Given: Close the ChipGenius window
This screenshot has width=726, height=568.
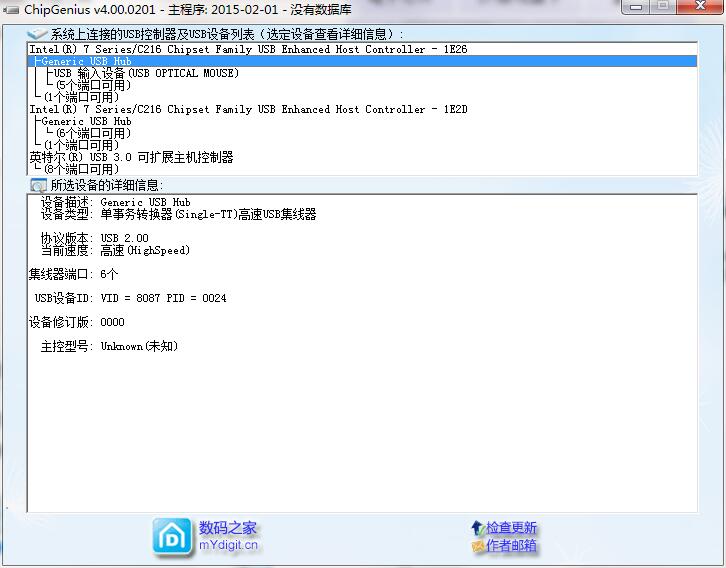Looking at the screenshot, I should 700,6.
